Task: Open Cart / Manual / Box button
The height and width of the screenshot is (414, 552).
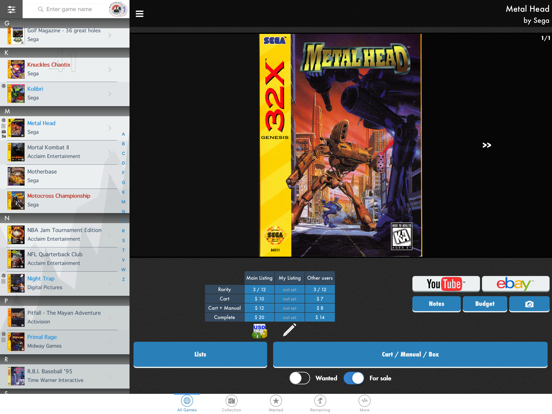Action: [410, 355]
